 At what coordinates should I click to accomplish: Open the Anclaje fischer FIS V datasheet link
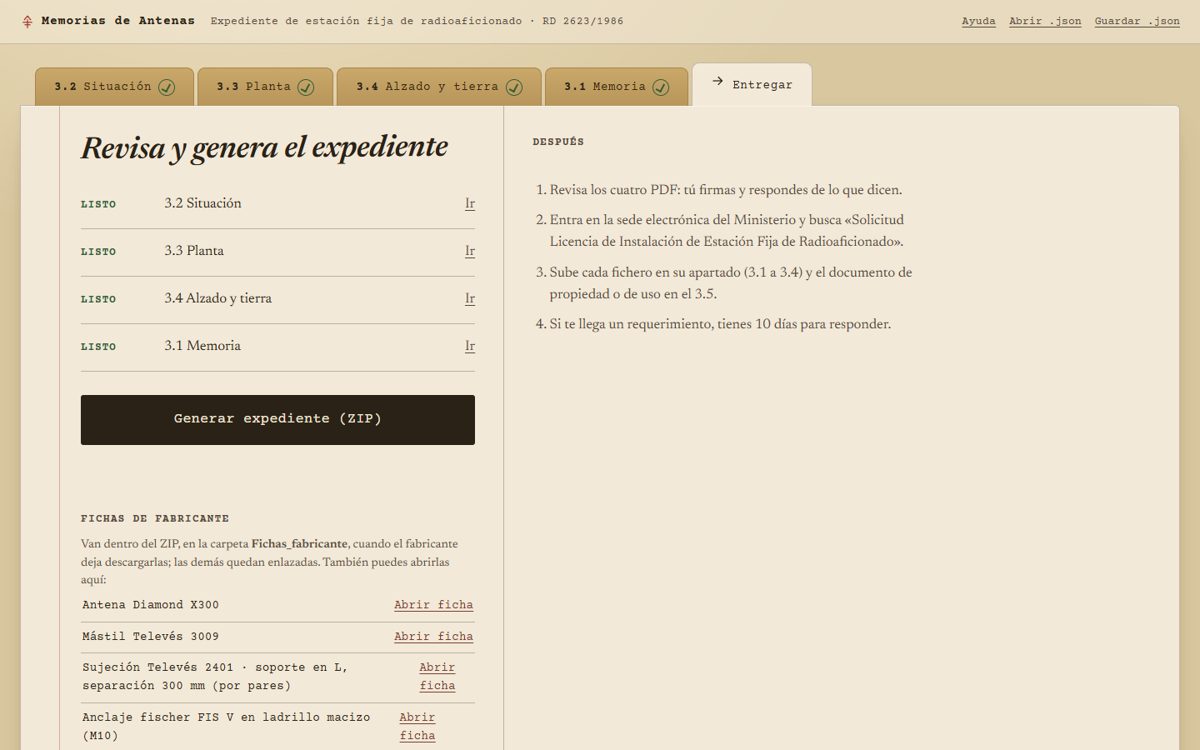417,727
